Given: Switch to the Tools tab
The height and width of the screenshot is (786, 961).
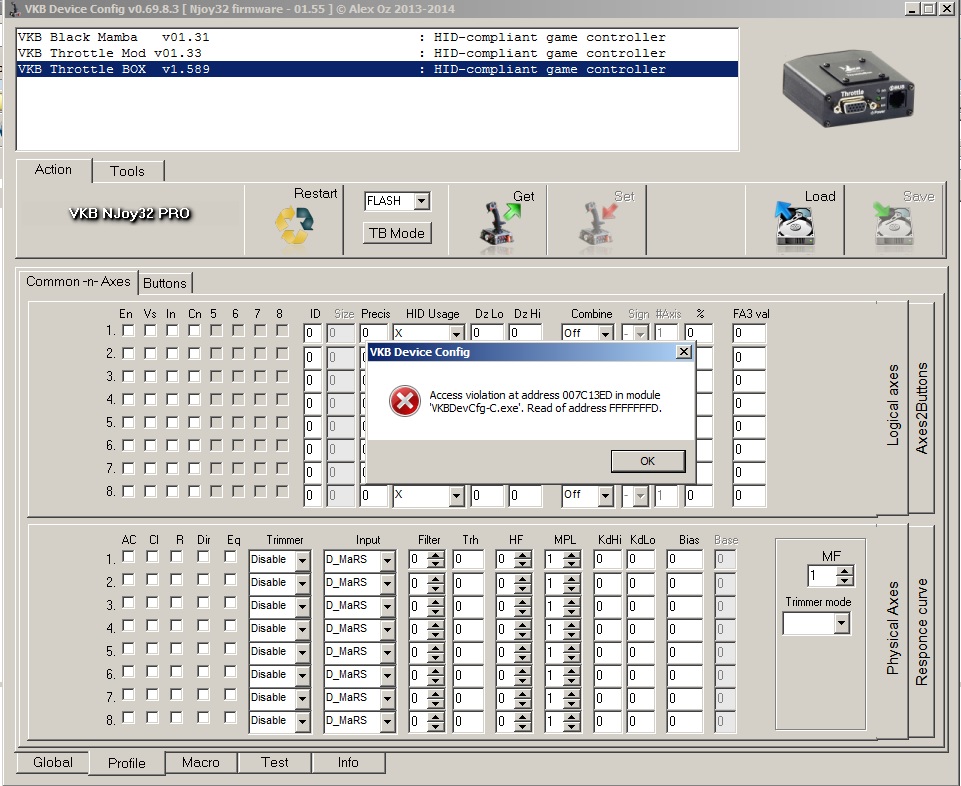Looking at the screenshot, I should (x=127, y=171).
